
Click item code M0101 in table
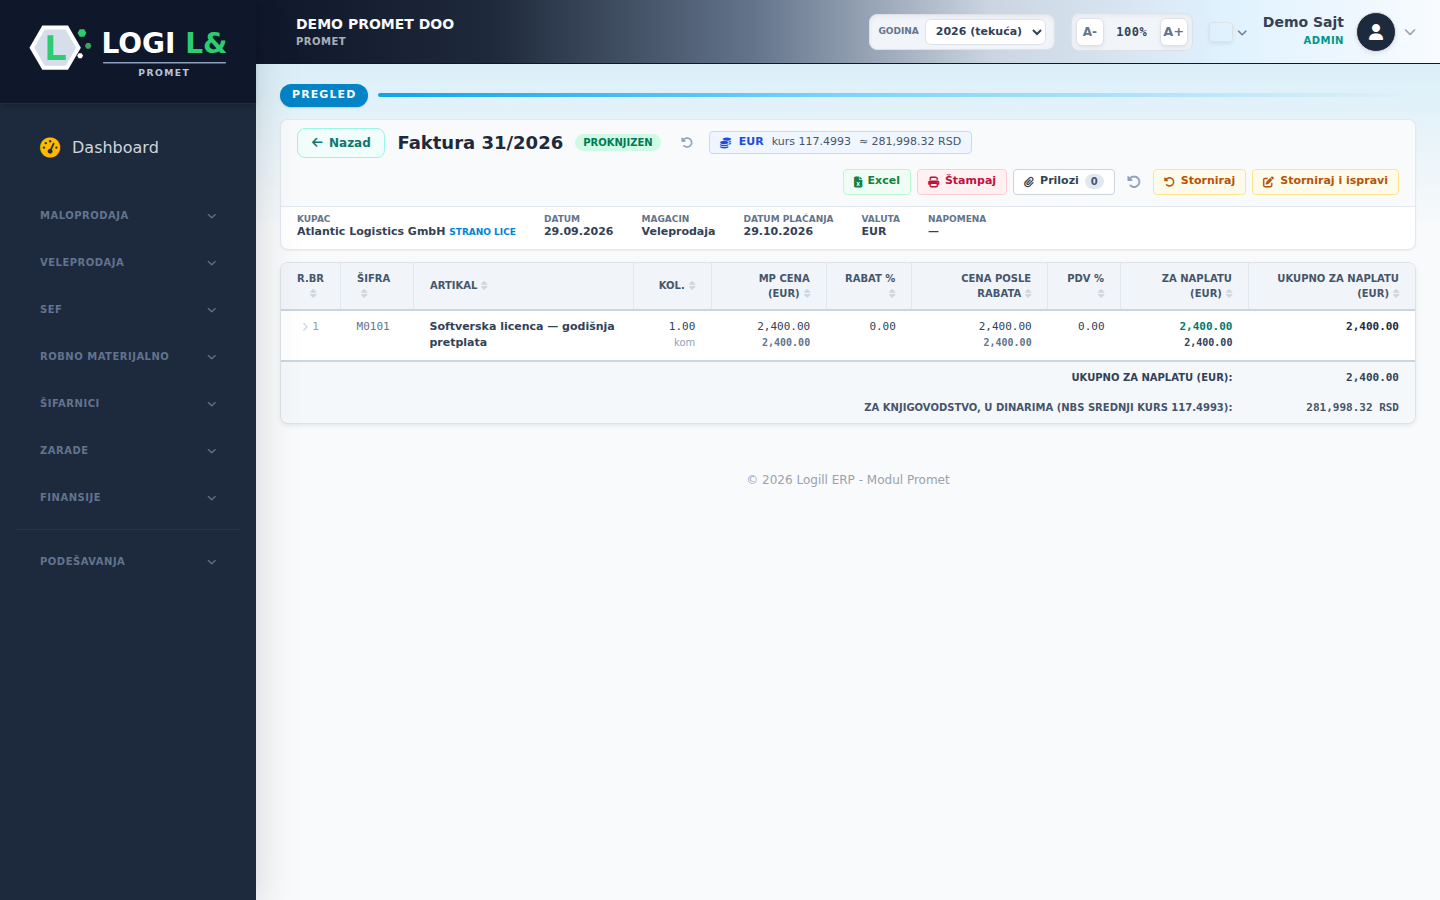tap(373, 327)
